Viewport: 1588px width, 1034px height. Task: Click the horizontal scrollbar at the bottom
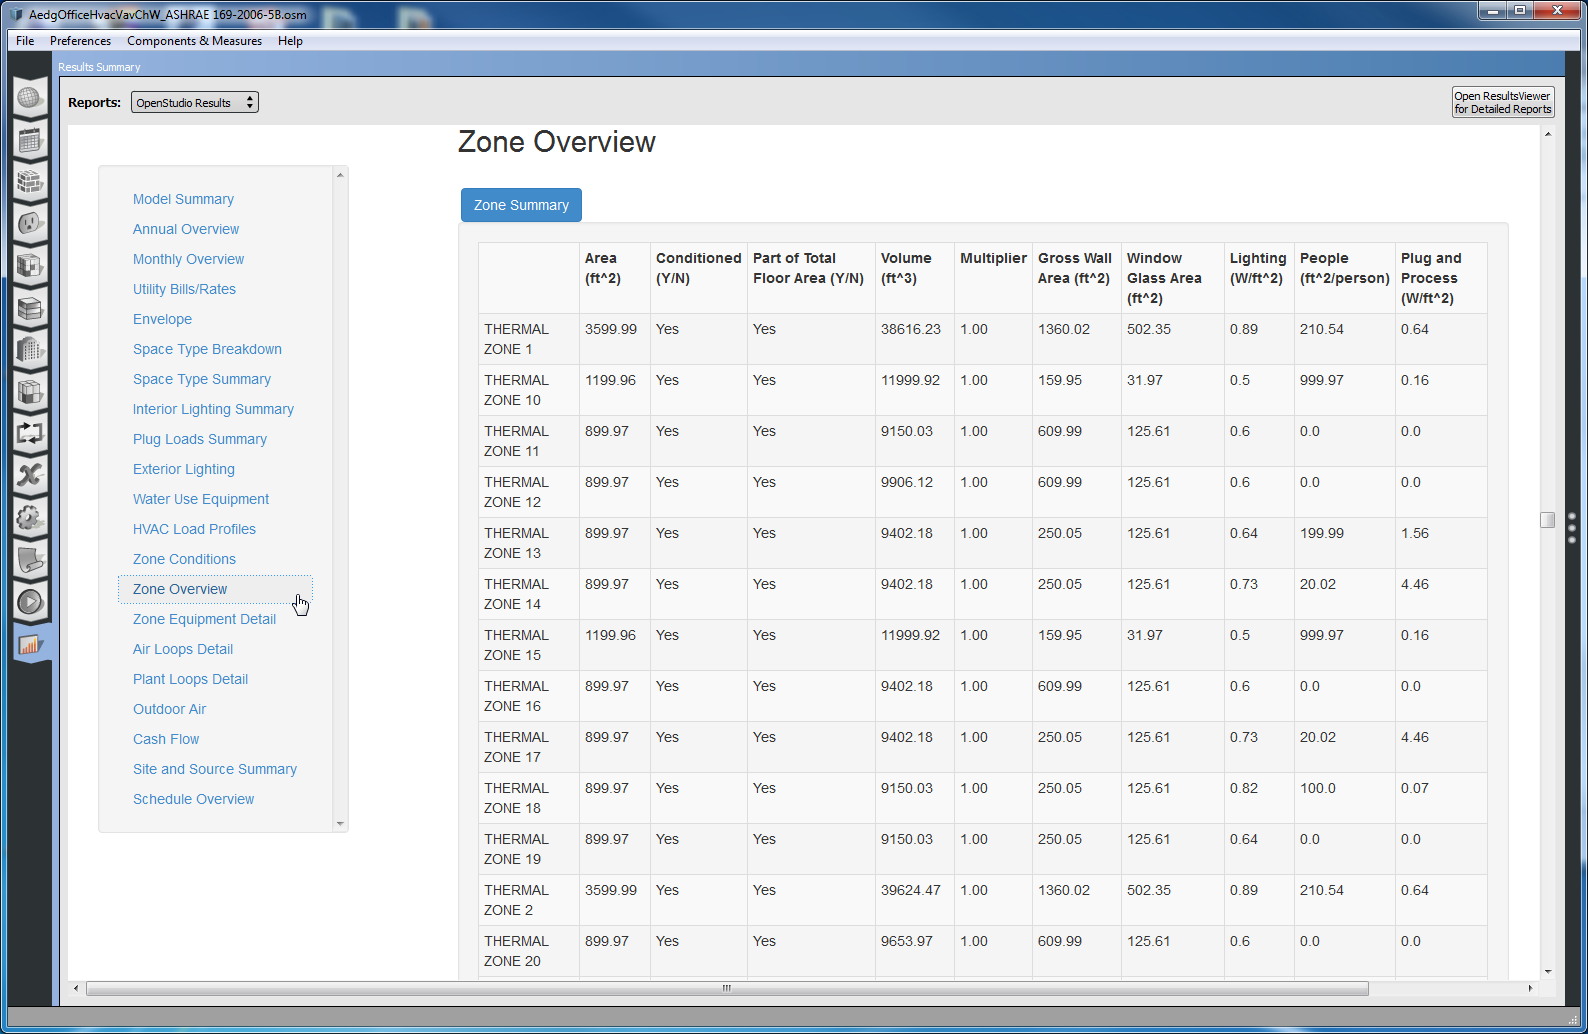pos(726,988)
